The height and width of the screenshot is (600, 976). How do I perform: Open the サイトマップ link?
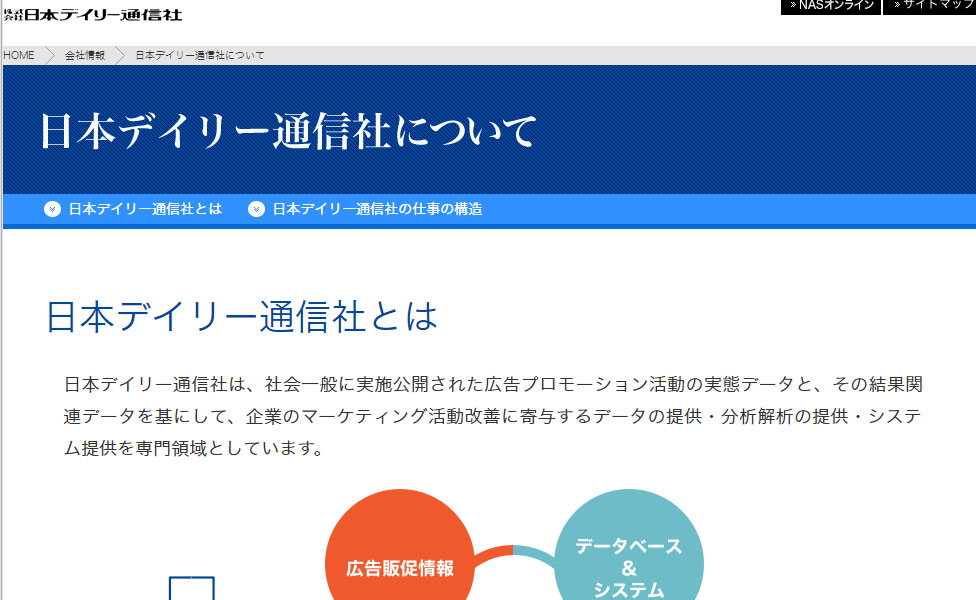[930, 6]
